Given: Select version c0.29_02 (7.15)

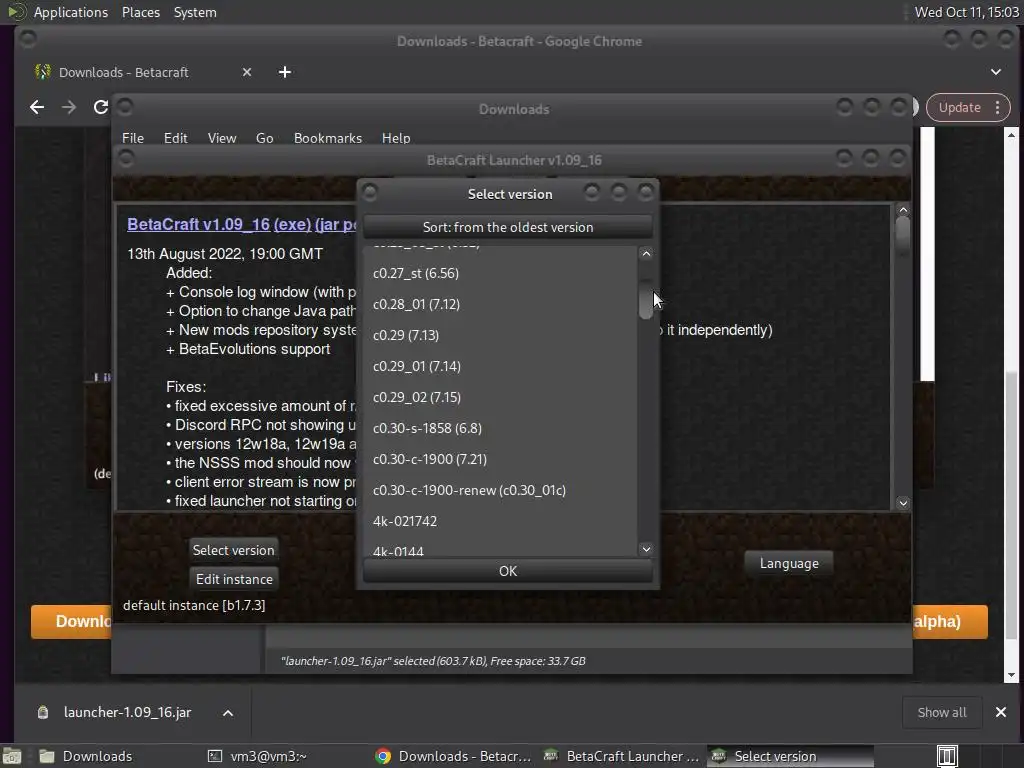Looking at the screenshot, I should [500, 397].
